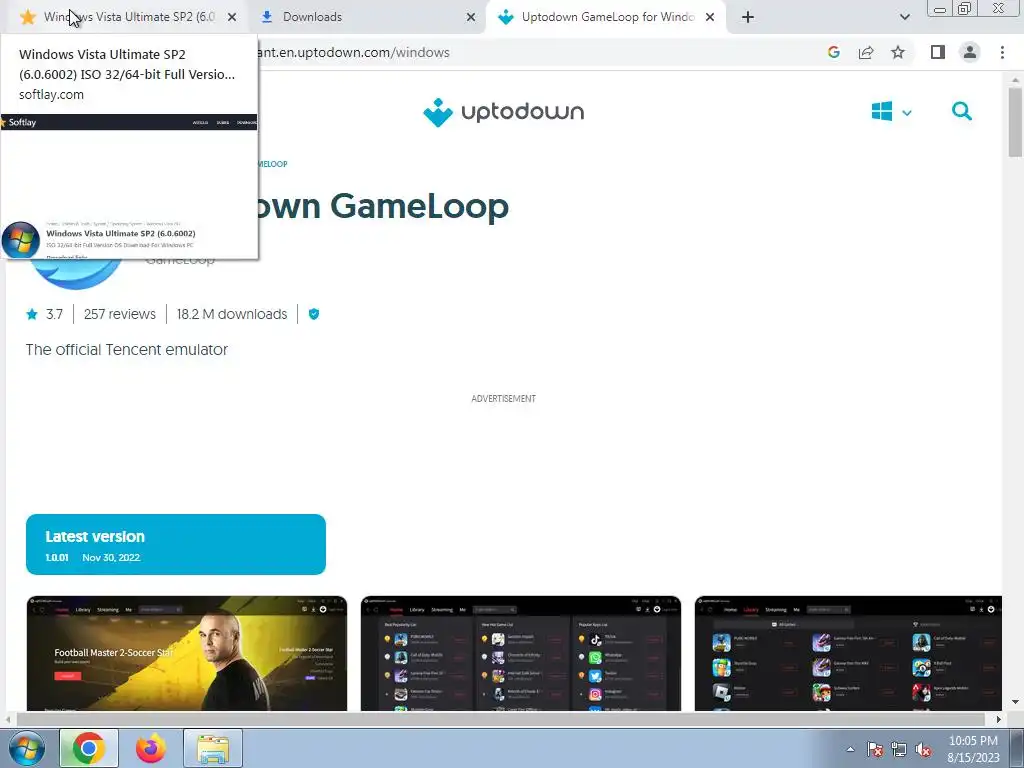Click the horizontal scrollbar track
Image resolution: width=1024 pixels, height=768 pixels.
tap(502, 719)
